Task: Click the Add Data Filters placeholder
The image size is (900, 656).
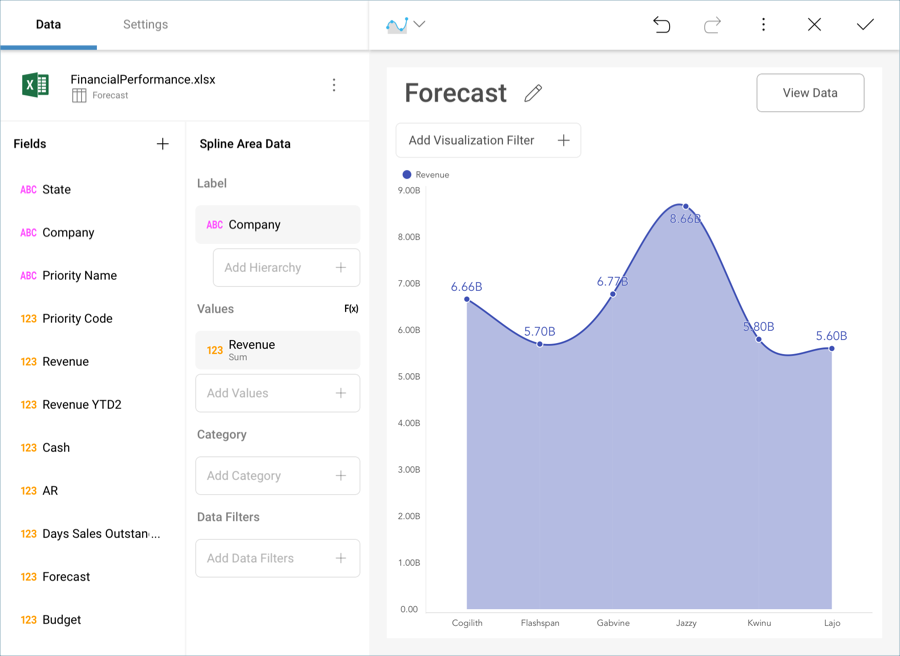Action: [x=277, y=558]
